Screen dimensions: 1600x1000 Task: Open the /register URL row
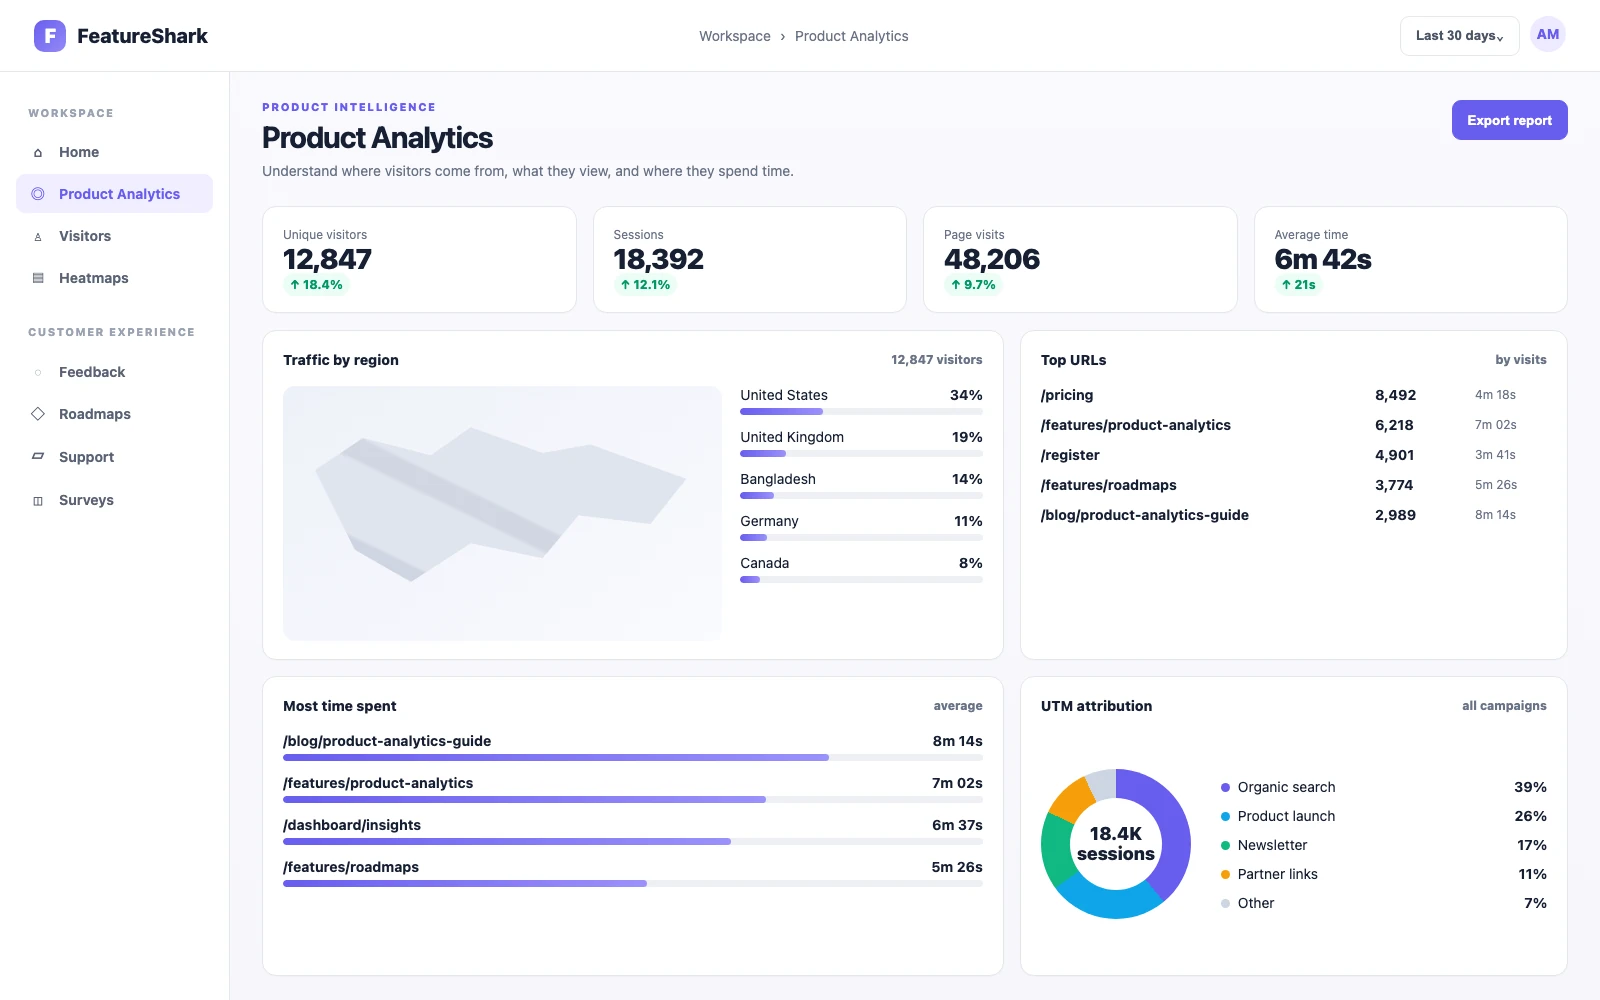(1293, 455)
